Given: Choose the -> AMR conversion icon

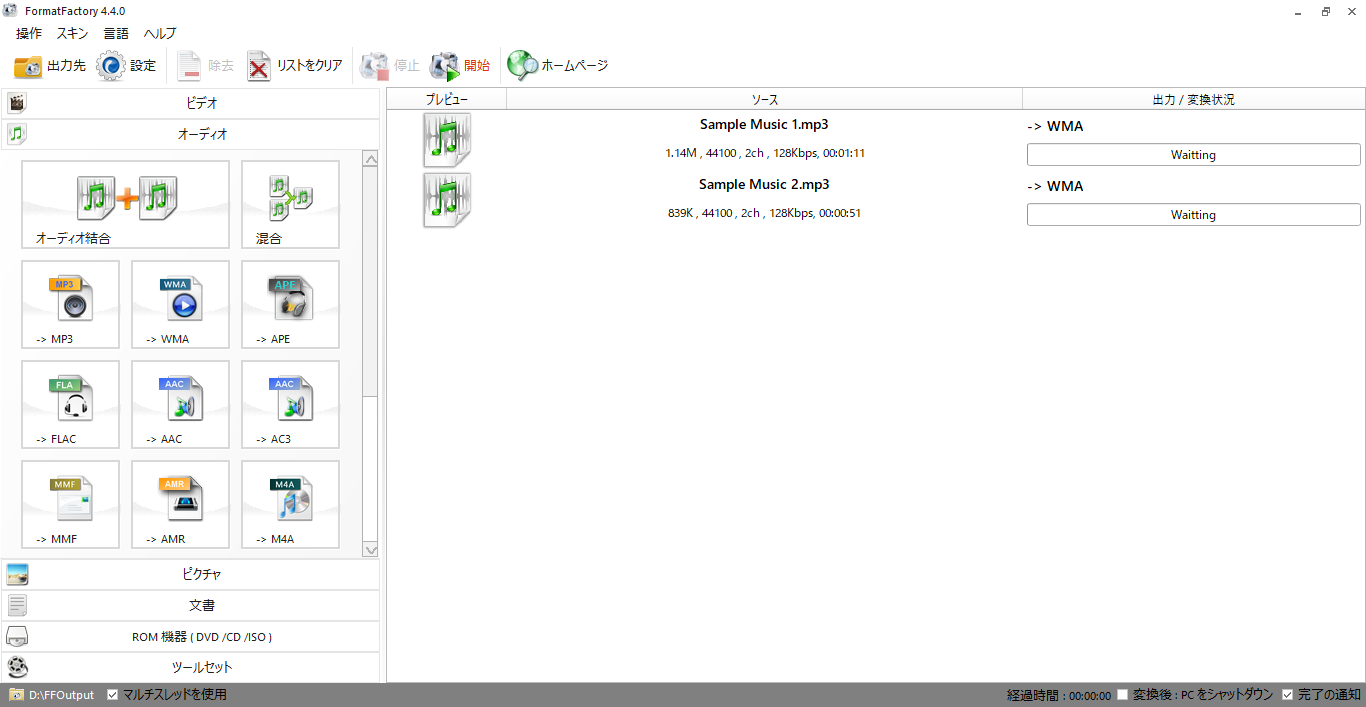Looking at the screenshot, I should coord(180,505).
